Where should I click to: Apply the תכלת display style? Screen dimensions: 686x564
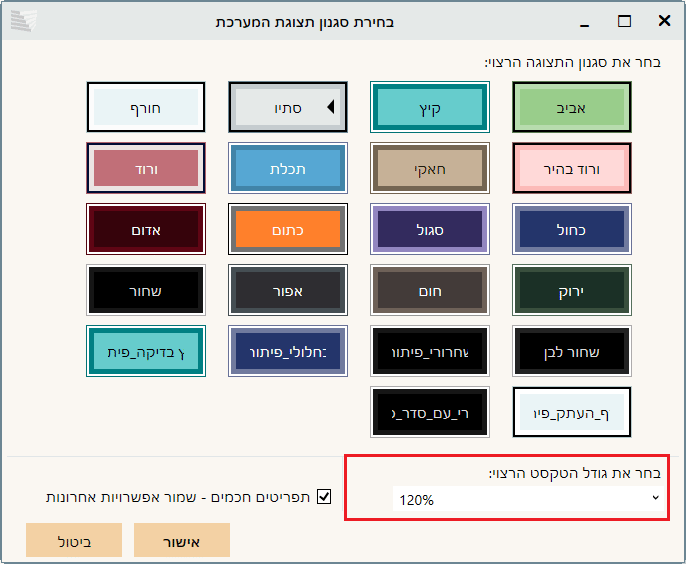tap(288, 168)
